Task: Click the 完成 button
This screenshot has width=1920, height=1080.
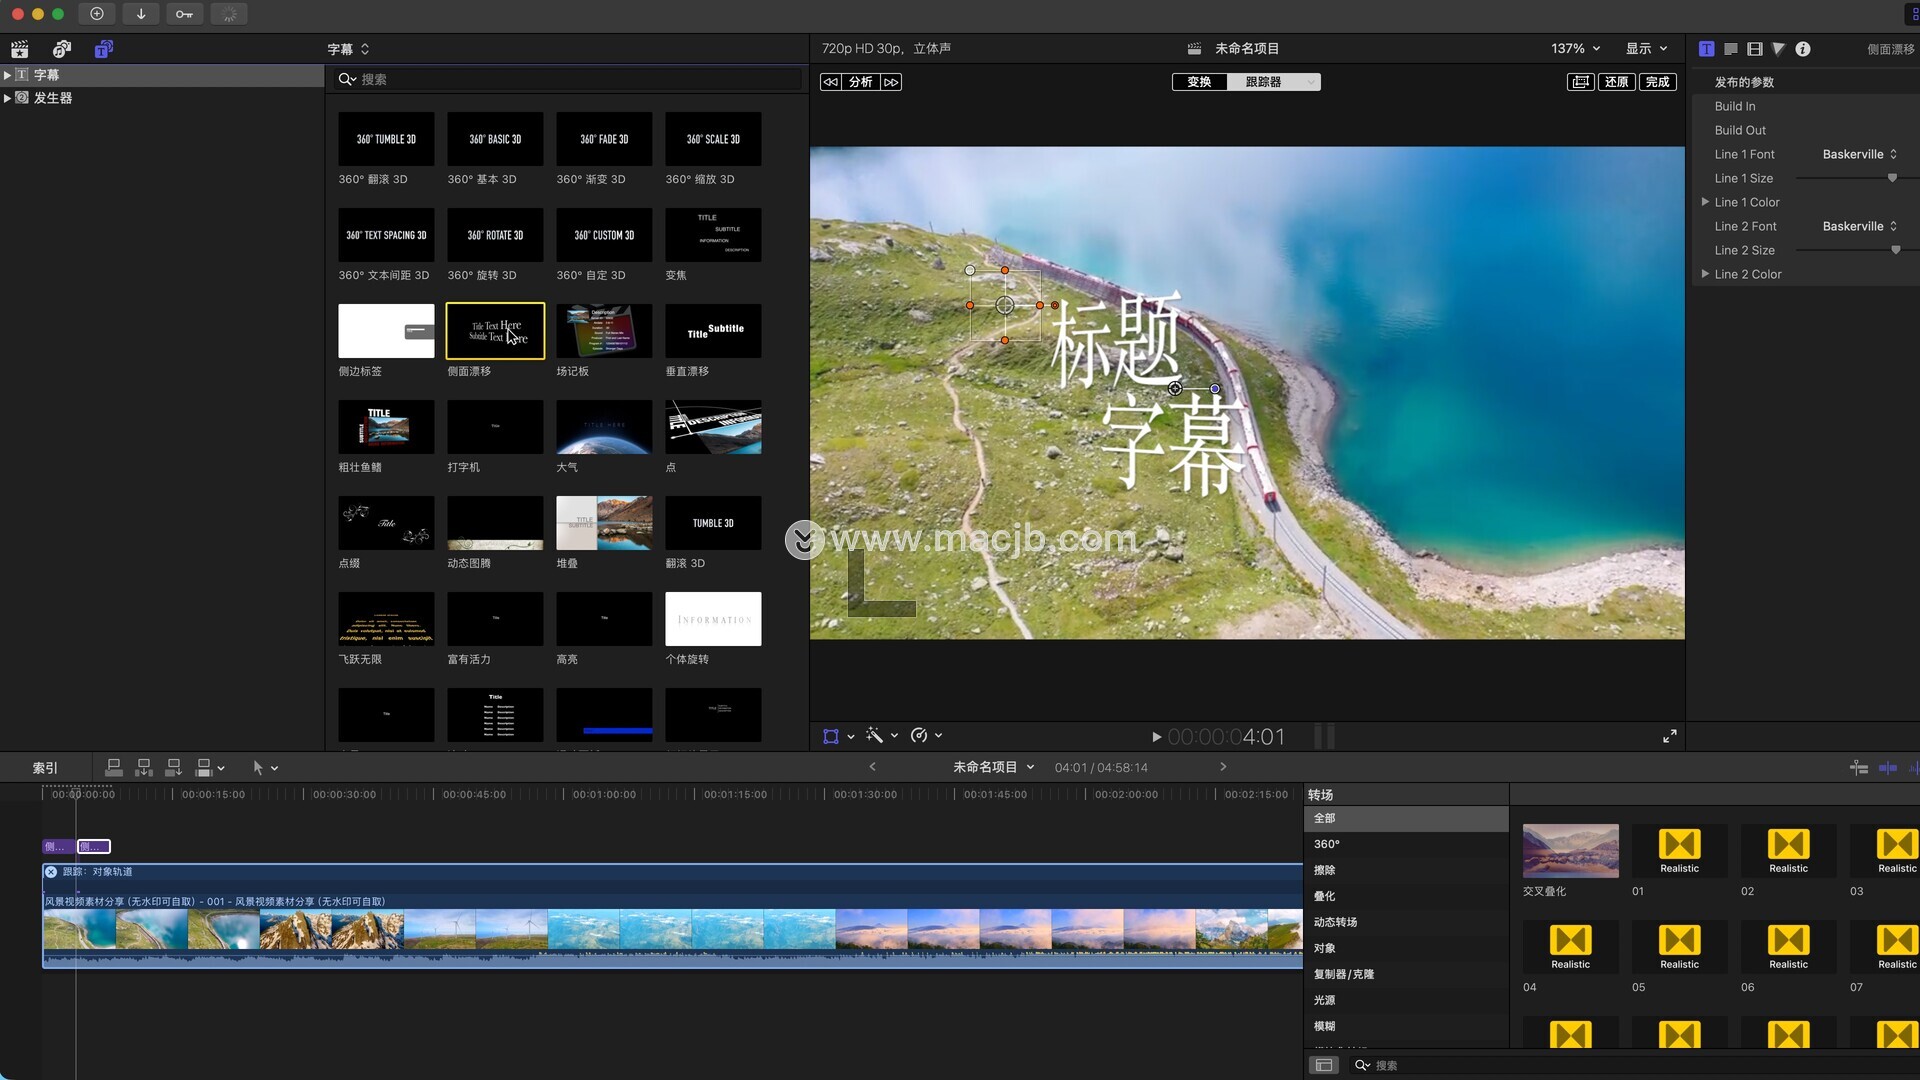Action: pos(1657,82)
